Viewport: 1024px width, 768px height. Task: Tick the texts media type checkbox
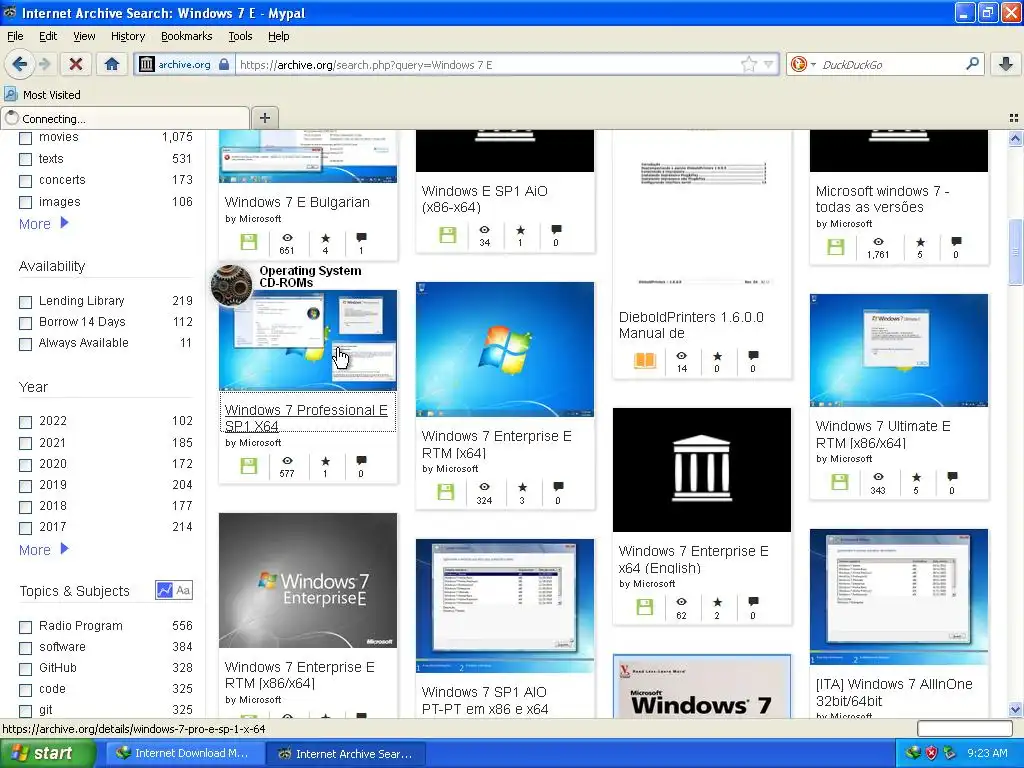pos(25,159)
